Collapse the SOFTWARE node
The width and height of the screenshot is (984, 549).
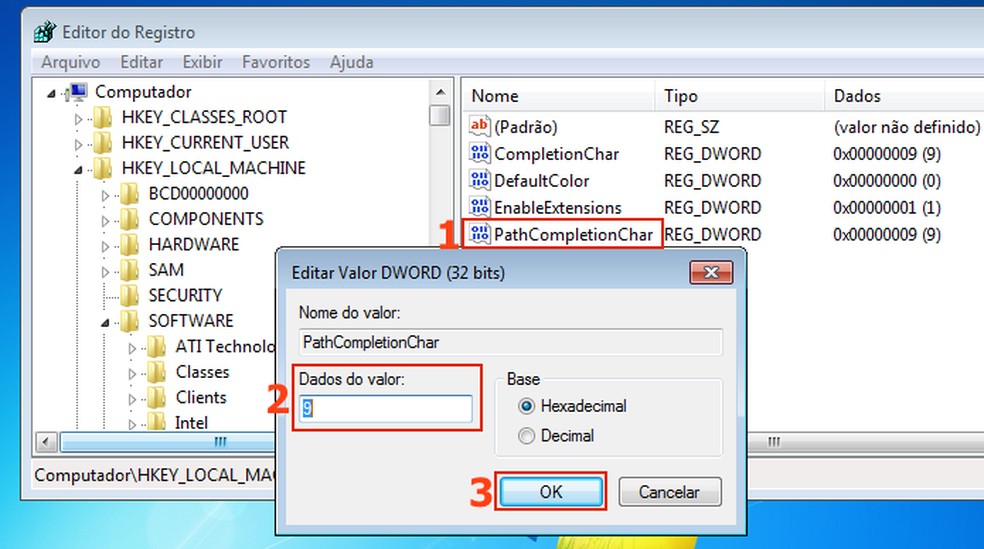click(105, 323)
